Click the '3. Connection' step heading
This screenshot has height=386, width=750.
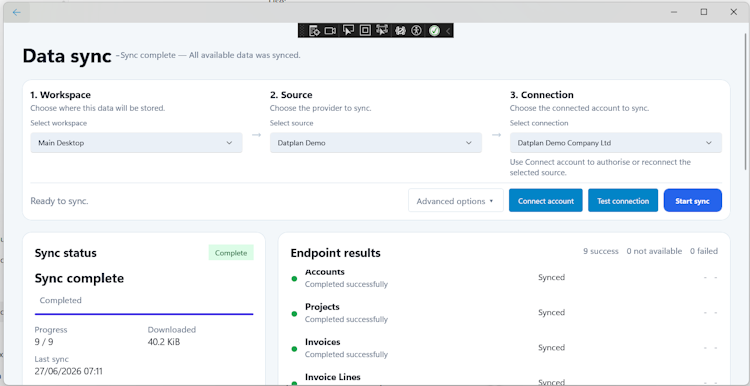(542, 95)
